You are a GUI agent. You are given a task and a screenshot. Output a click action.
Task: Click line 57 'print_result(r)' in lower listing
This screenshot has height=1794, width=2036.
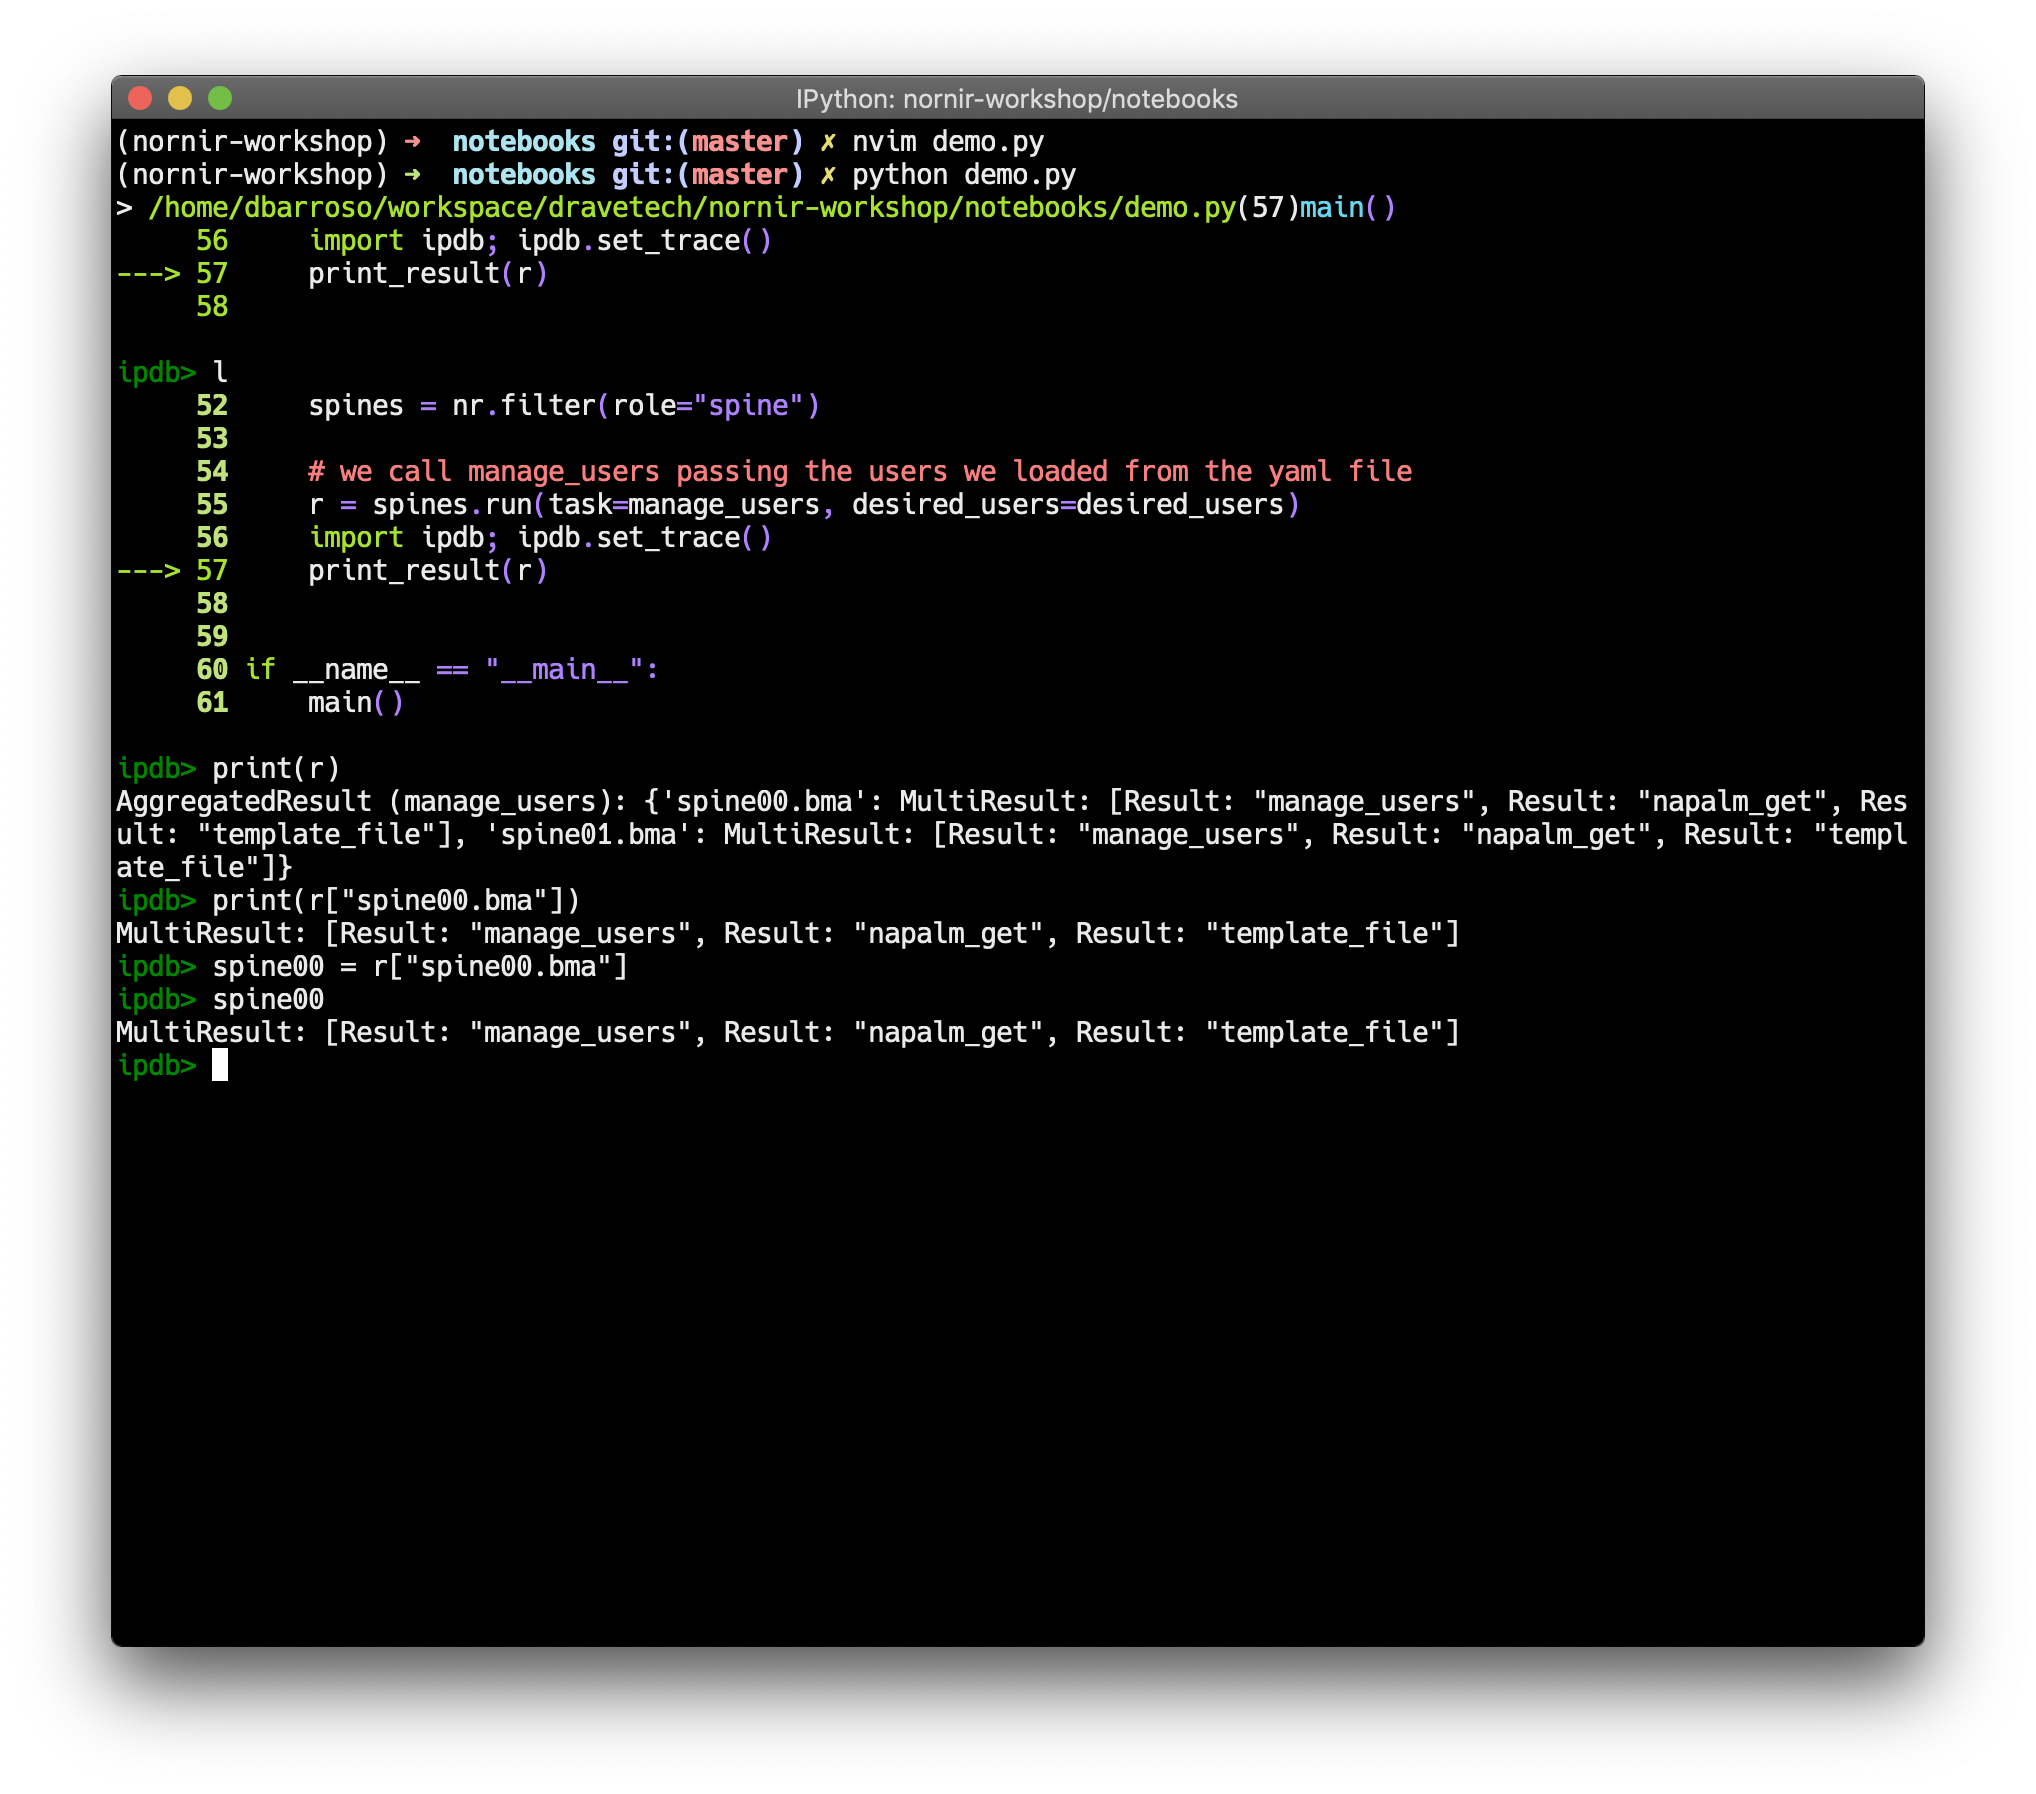click(x=428, y=571)
